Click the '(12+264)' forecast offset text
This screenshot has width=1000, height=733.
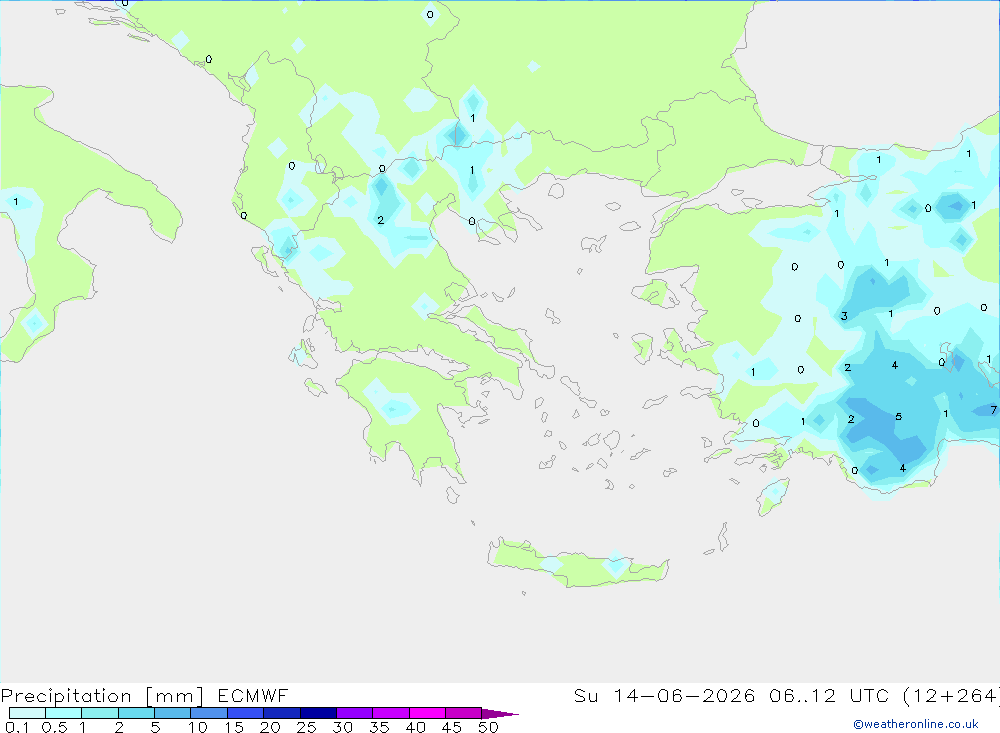951,695
